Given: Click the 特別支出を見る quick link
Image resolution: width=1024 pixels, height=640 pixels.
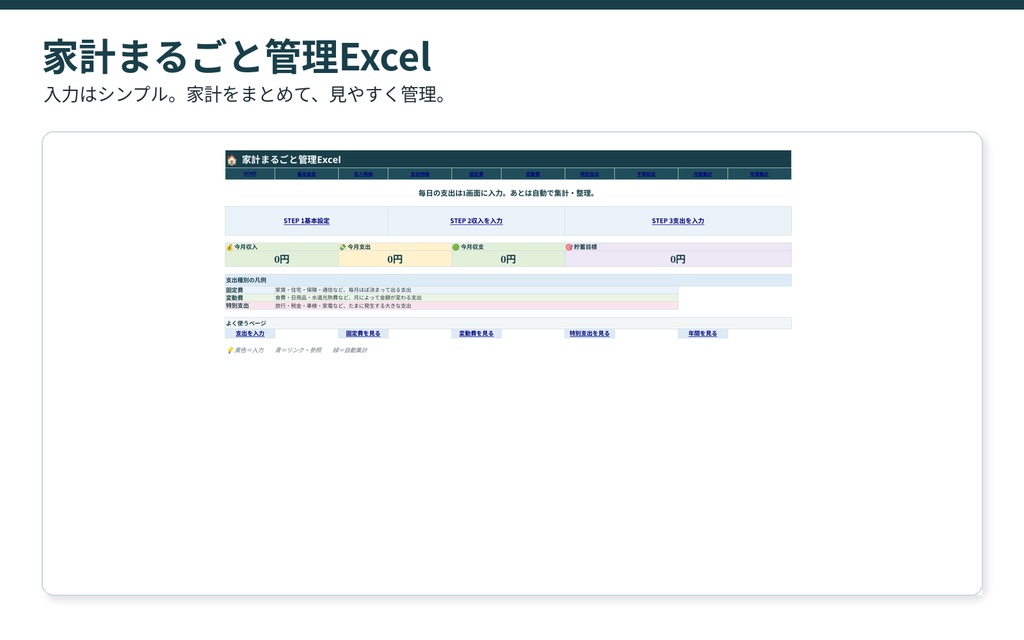Looking at the screenshot, I should (590, 333).
